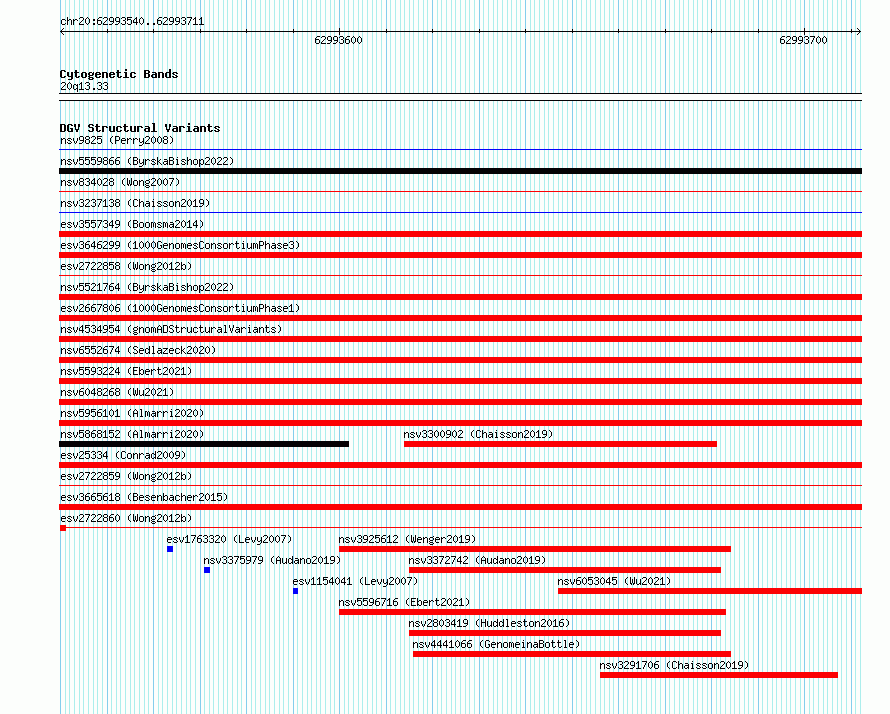Click the nsv4441066 (GenomeinaBottle) text label

click(497, 644)
